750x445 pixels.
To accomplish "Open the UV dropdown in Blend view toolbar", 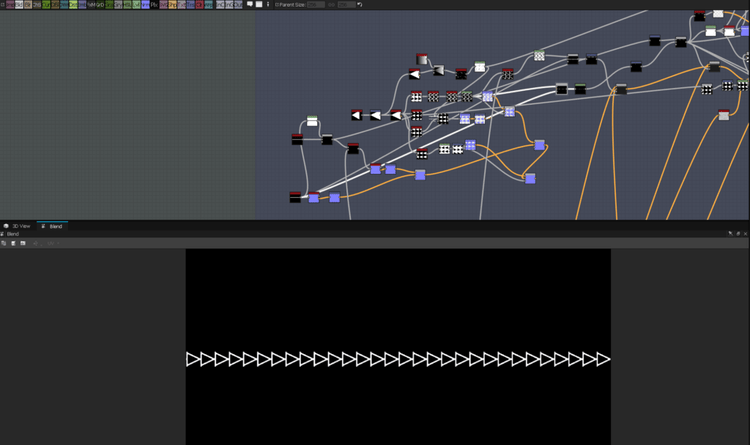I will 52,243.
